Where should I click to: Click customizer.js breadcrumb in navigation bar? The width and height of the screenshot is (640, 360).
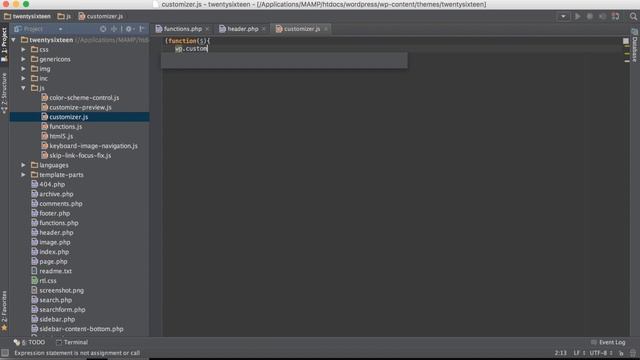coord(101,16)
